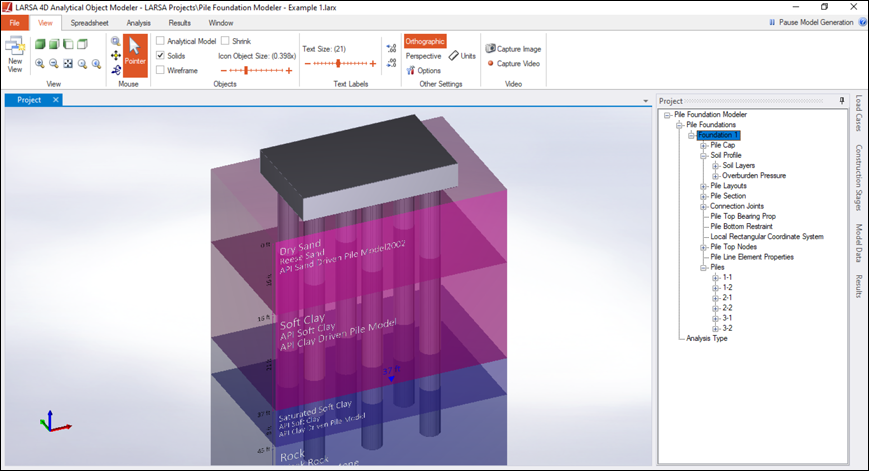Open the Construction Stages side tab
Viewport: 869px width, 471px height.
[858, 177]
